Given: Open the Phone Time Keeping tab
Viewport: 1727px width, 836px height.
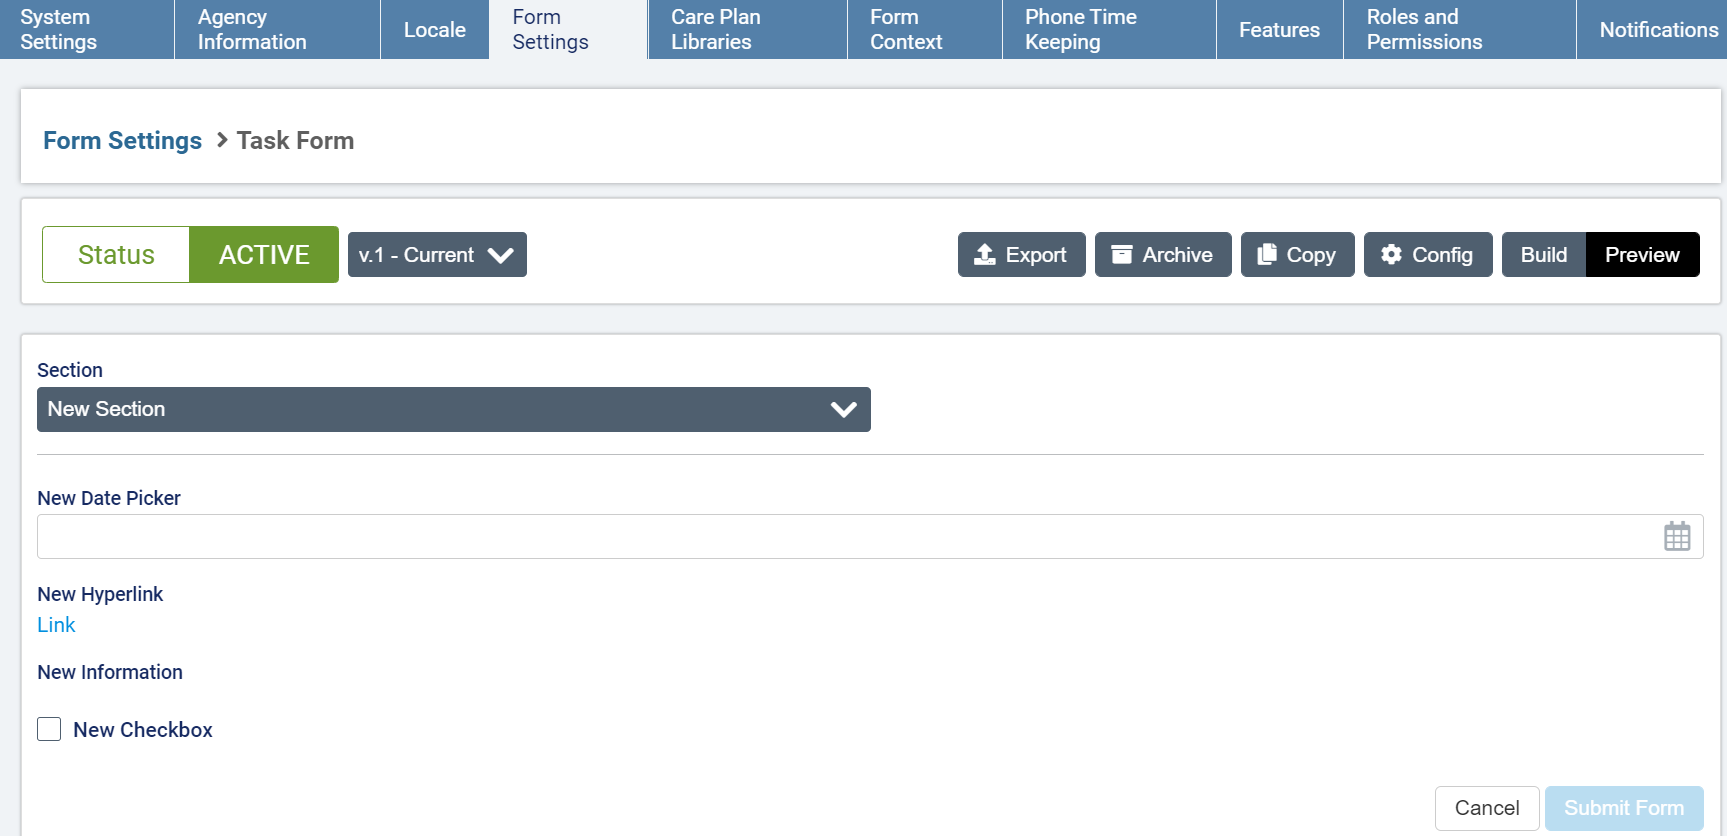Looking at the screenshot, I should point(1080,30).
